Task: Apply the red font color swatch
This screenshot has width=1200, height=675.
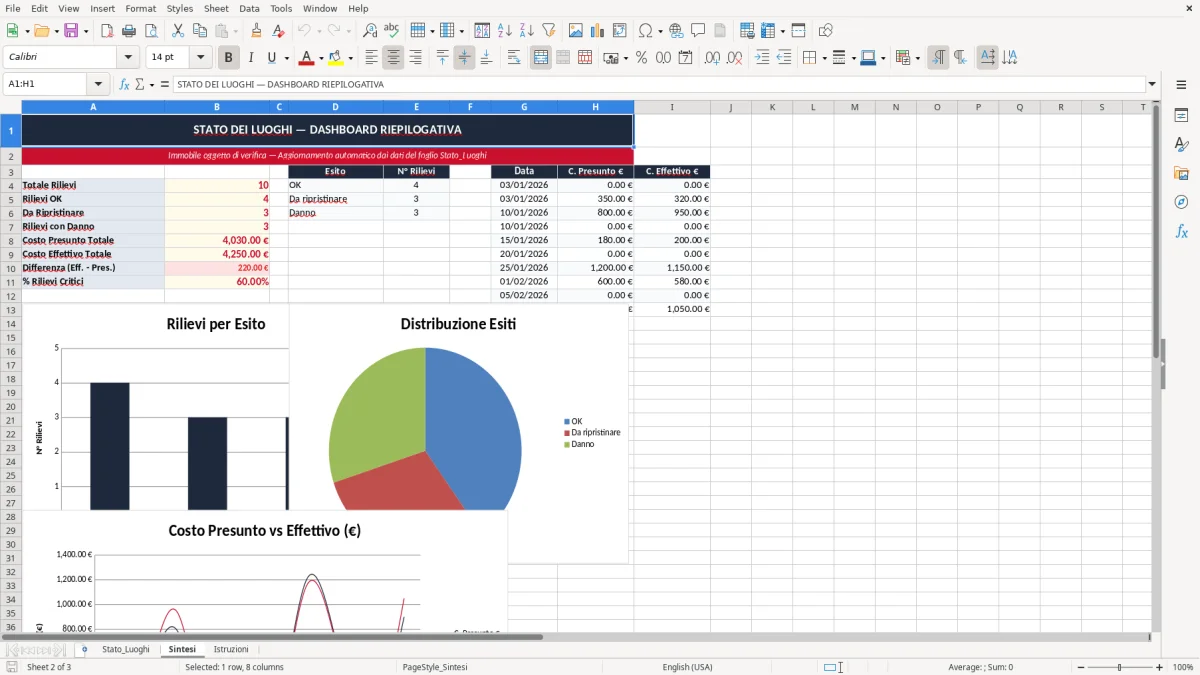Action: tap(306, 58)
